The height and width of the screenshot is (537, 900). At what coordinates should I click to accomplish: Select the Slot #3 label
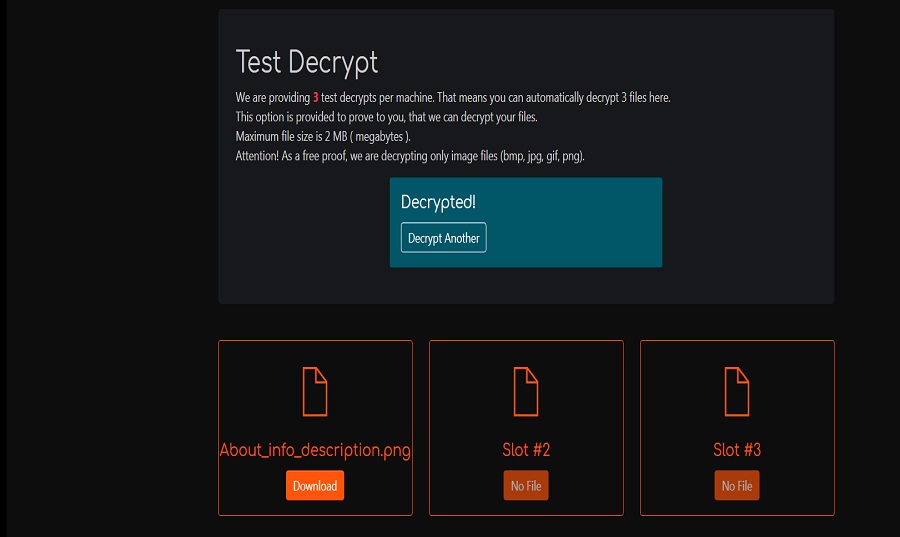point(737,450)
